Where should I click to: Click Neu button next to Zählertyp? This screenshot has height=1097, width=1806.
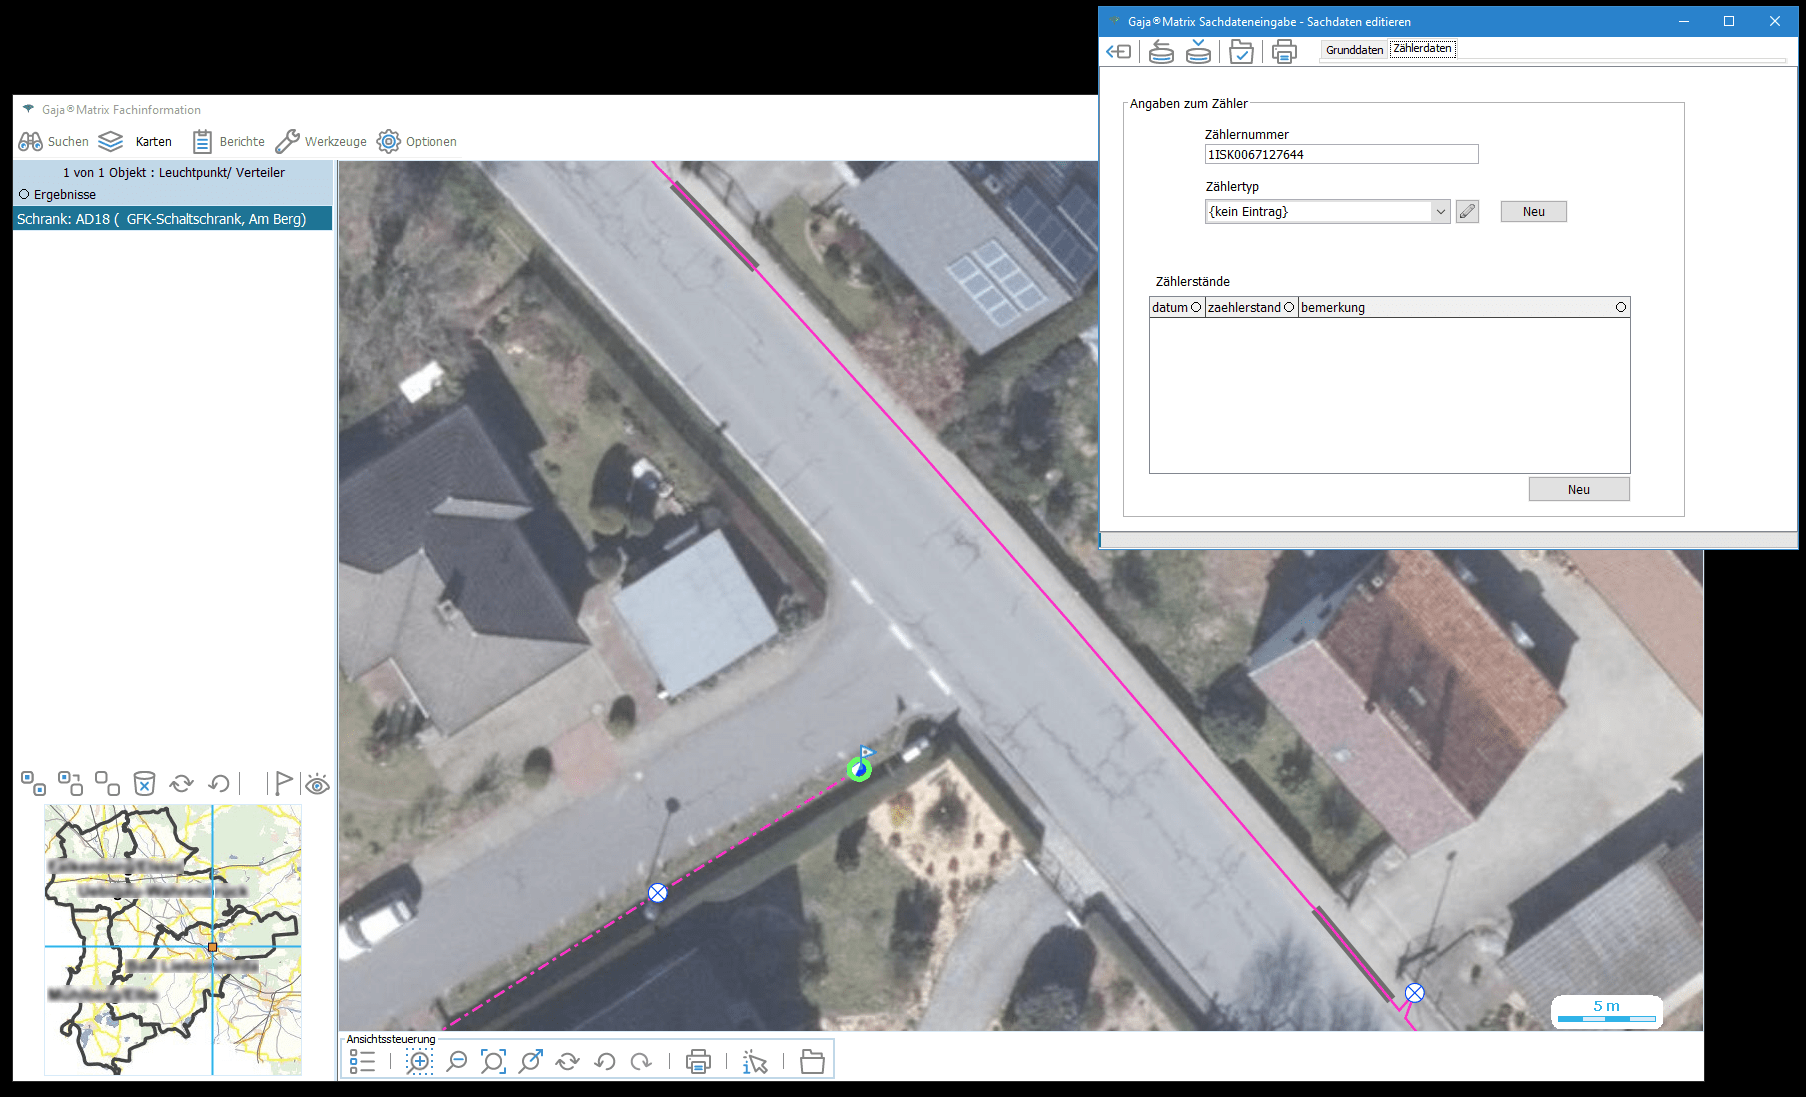tap(1533, 212)
